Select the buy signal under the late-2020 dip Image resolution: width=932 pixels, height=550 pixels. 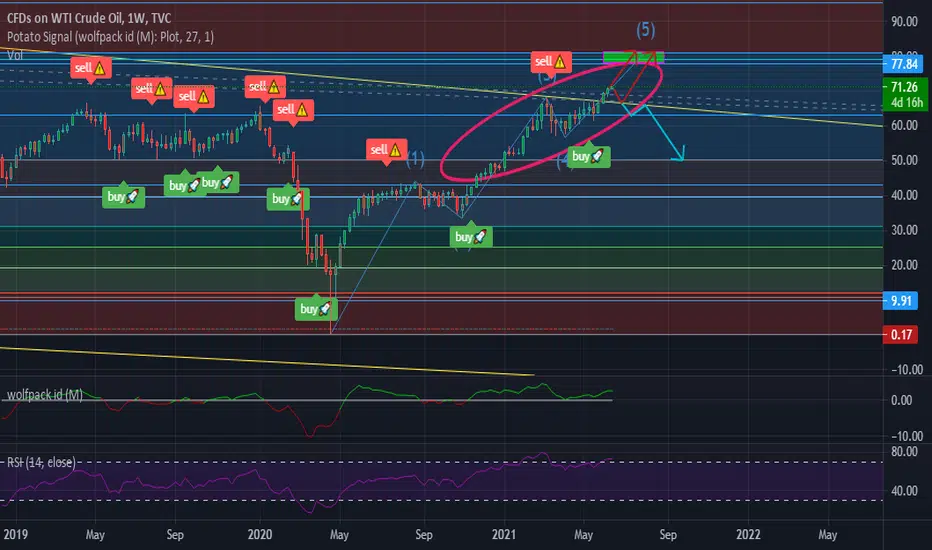pyautogui.click(x=471, y=237)
